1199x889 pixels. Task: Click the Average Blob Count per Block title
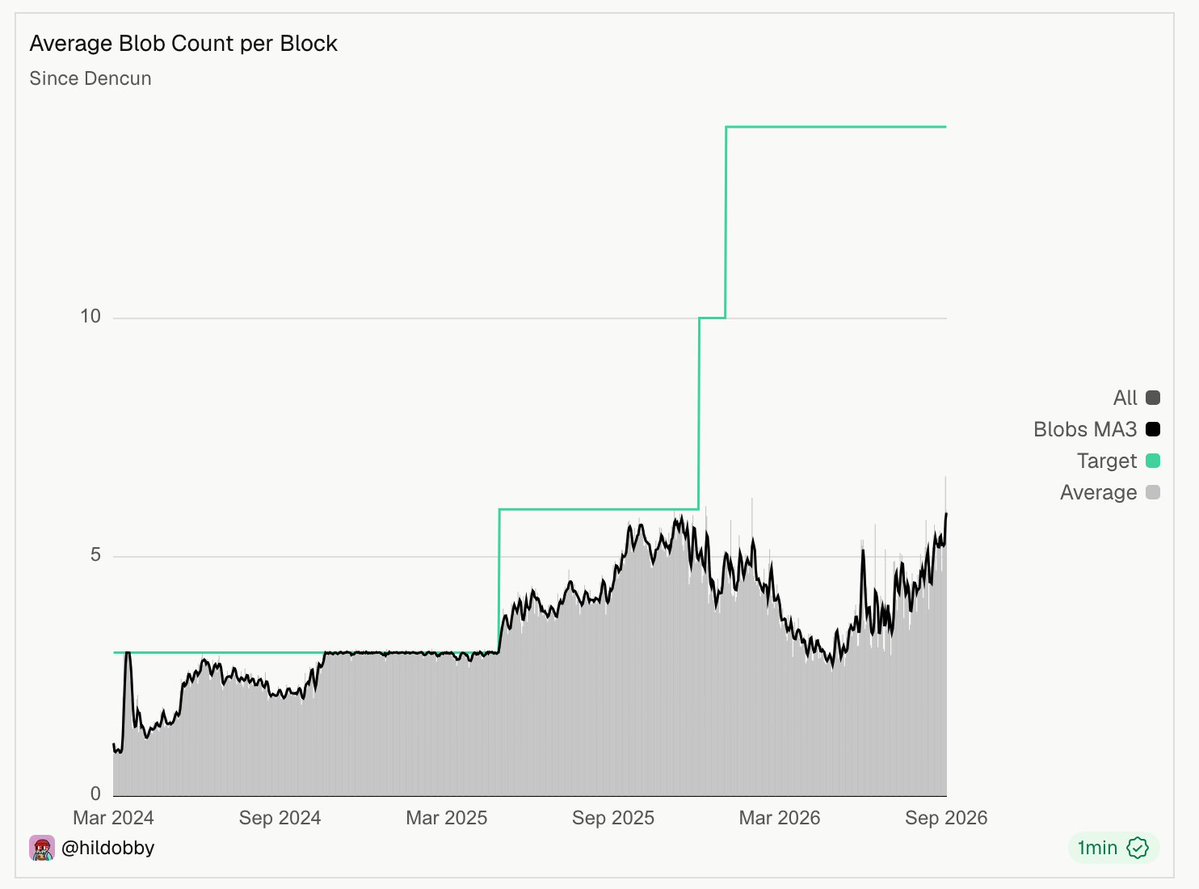pos(184,44)
